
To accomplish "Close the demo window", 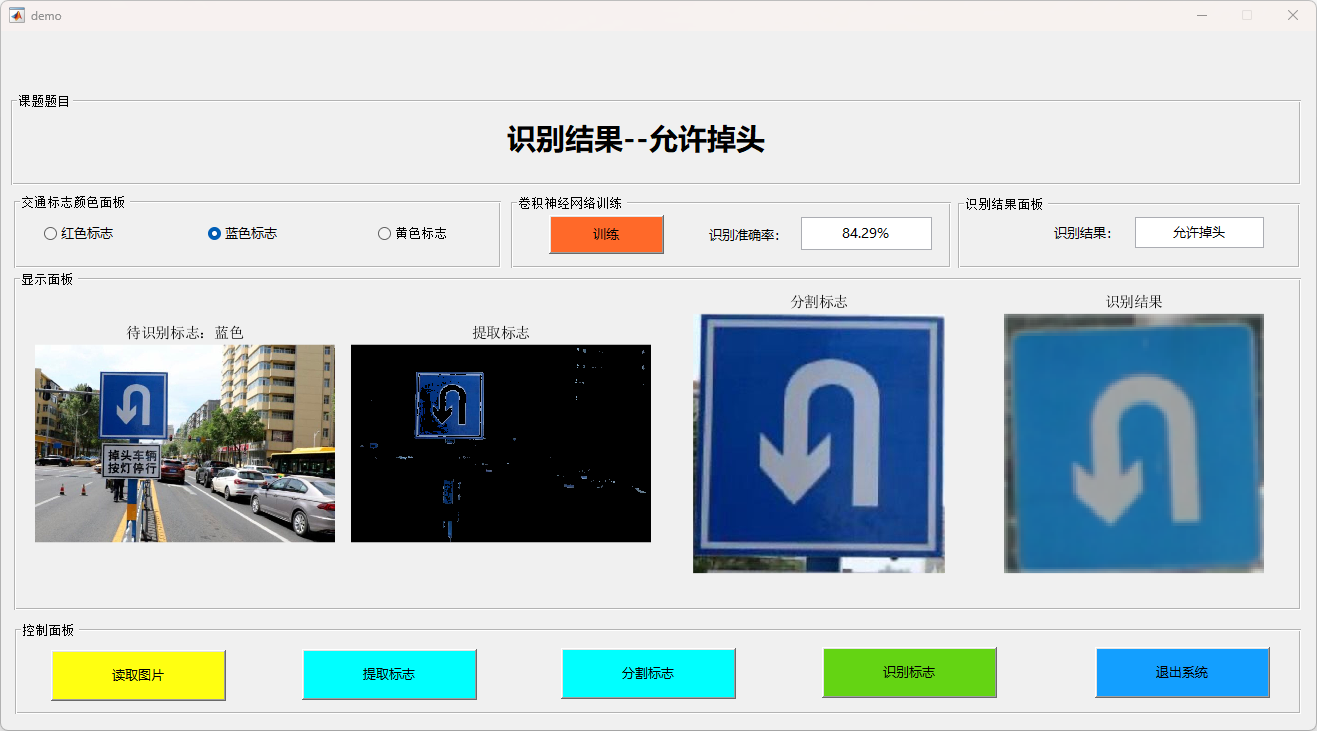I will (x=1292, y=15).
